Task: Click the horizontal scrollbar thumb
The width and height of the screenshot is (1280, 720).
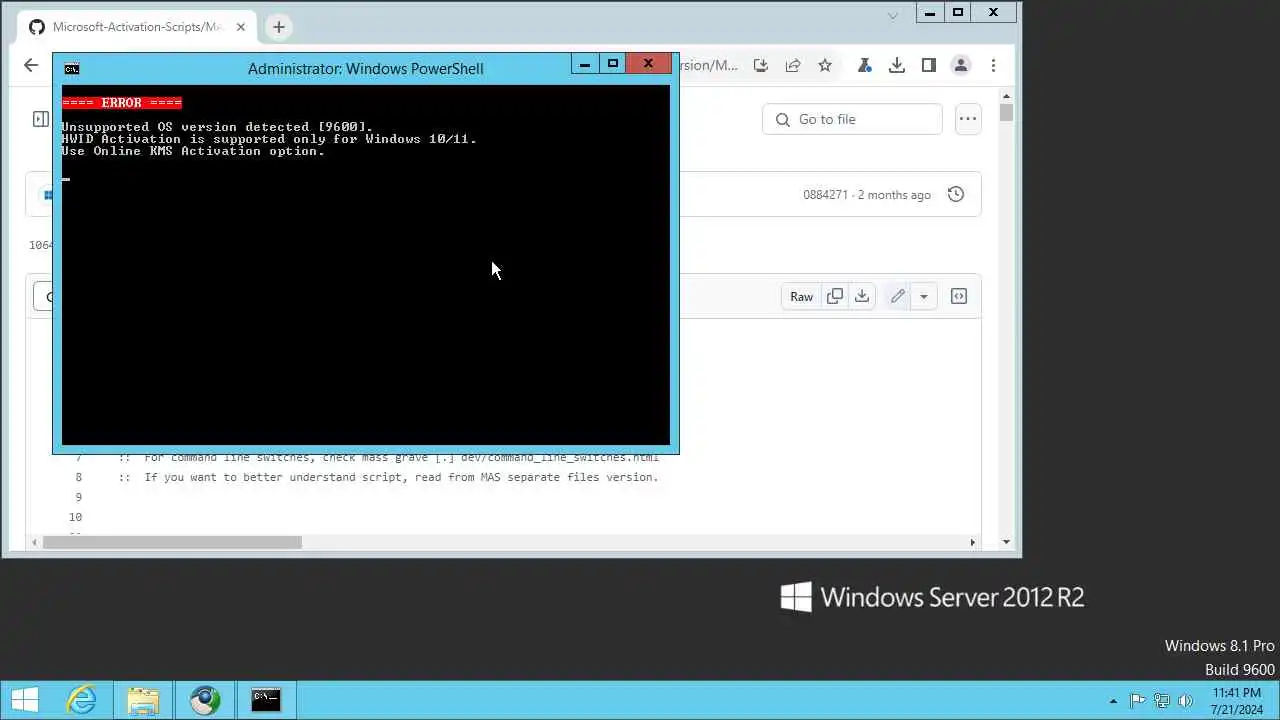Action: pyautogui.click(x=171, y=542)
